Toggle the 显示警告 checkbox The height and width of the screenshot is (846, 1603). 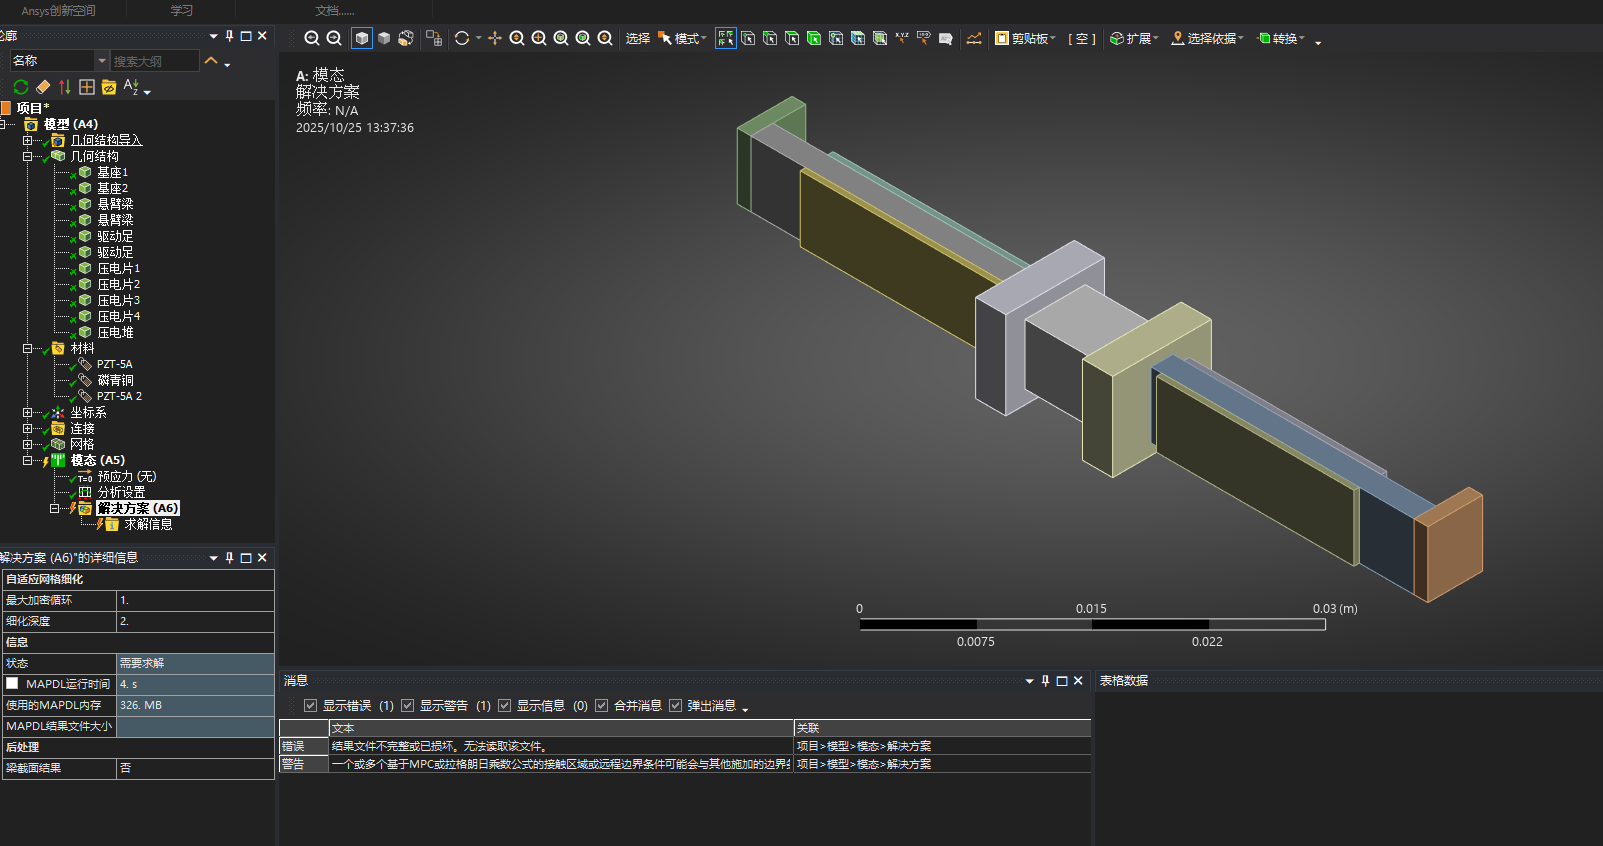[x=408, y=706]
